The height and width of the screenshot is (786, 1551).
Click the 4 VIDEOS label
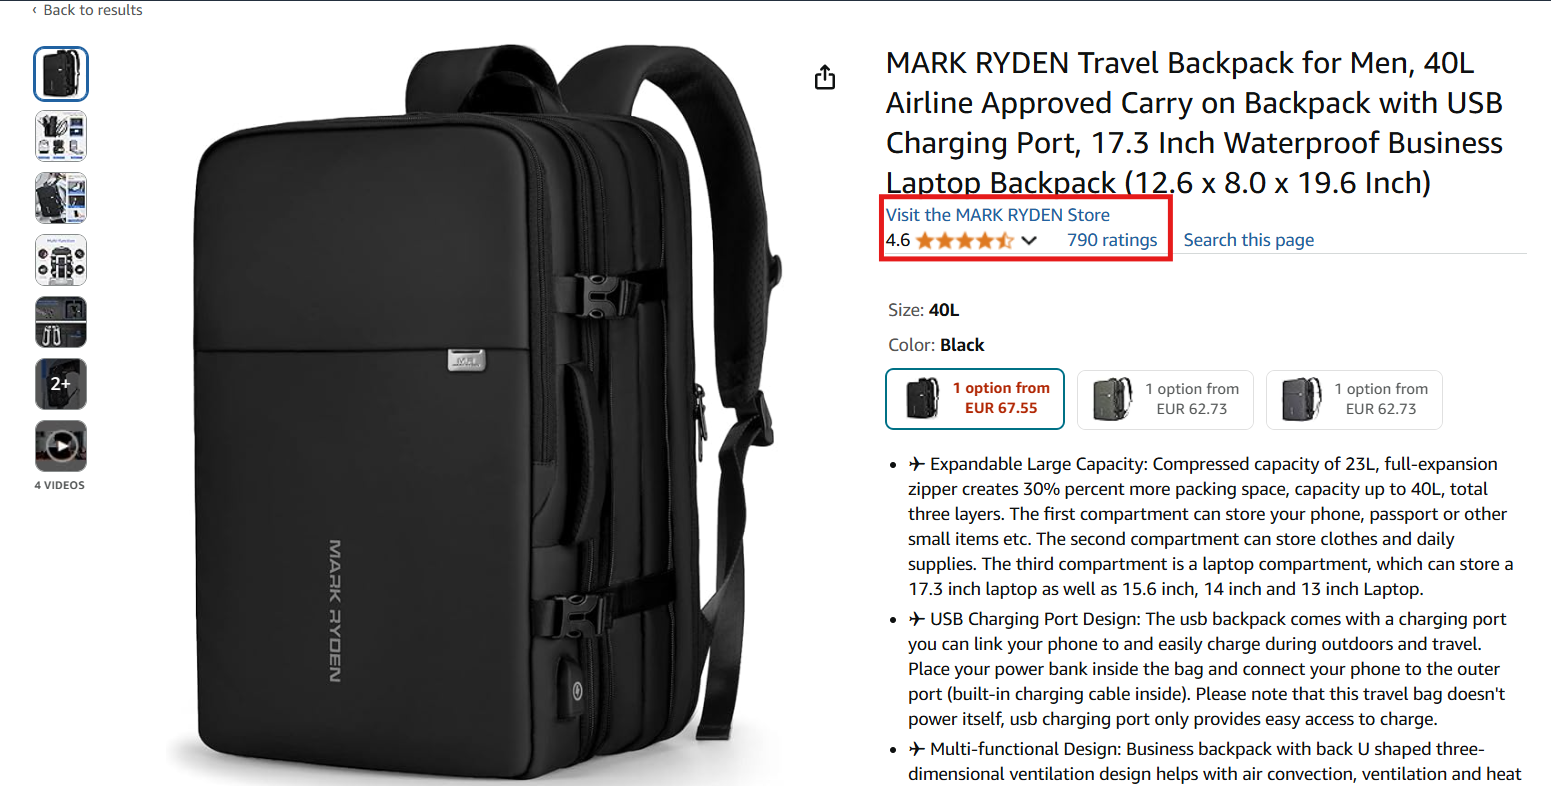pos(60,485)
